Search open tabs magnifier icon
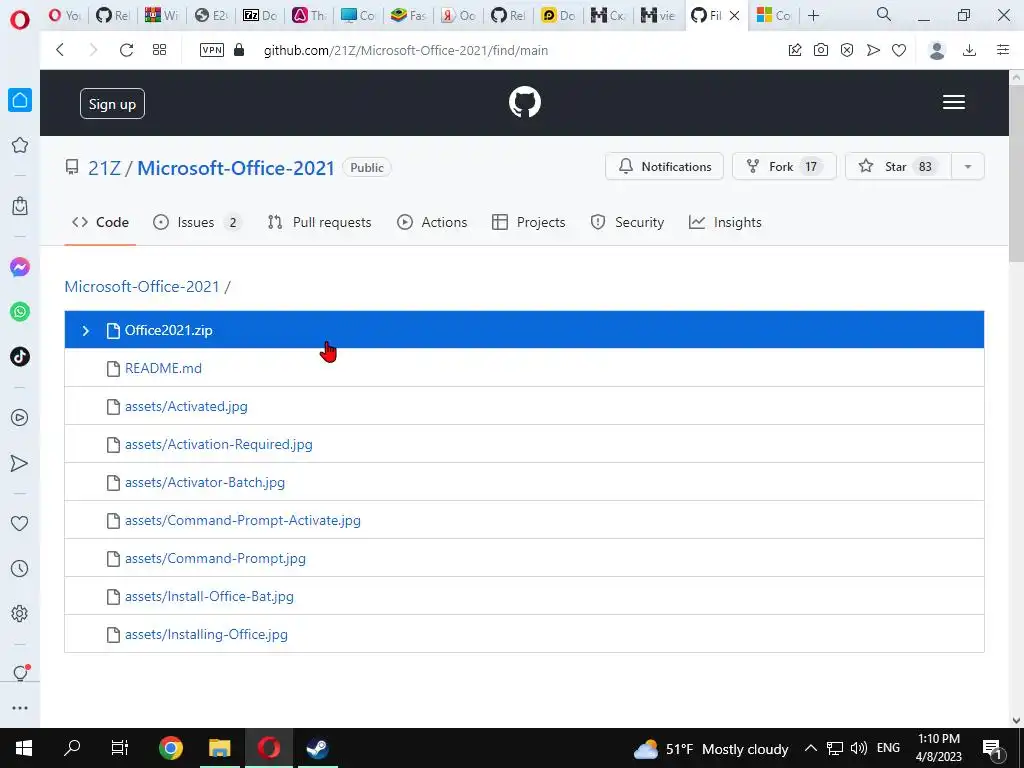The height and width of the screenshot is (768, 1024). point(884,14)
